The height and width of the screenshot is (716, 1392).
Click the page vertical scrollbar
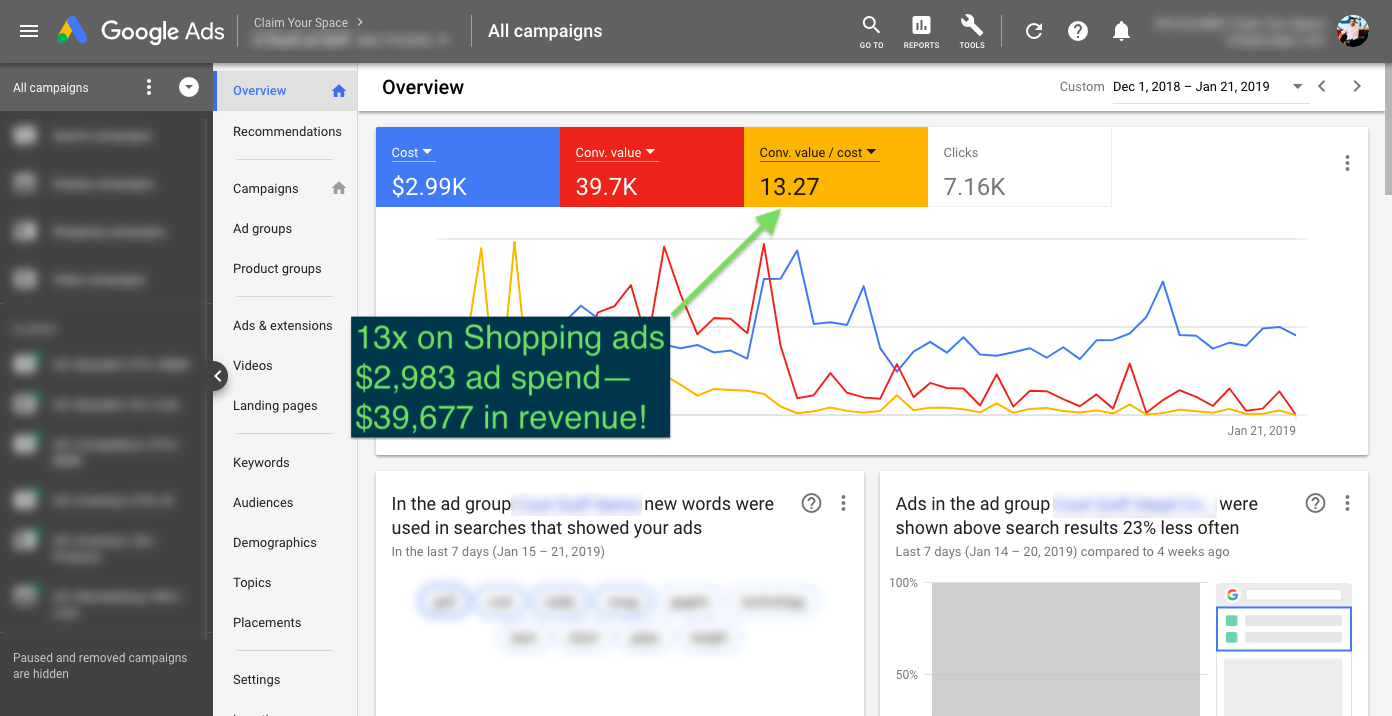pos(1387,130)
